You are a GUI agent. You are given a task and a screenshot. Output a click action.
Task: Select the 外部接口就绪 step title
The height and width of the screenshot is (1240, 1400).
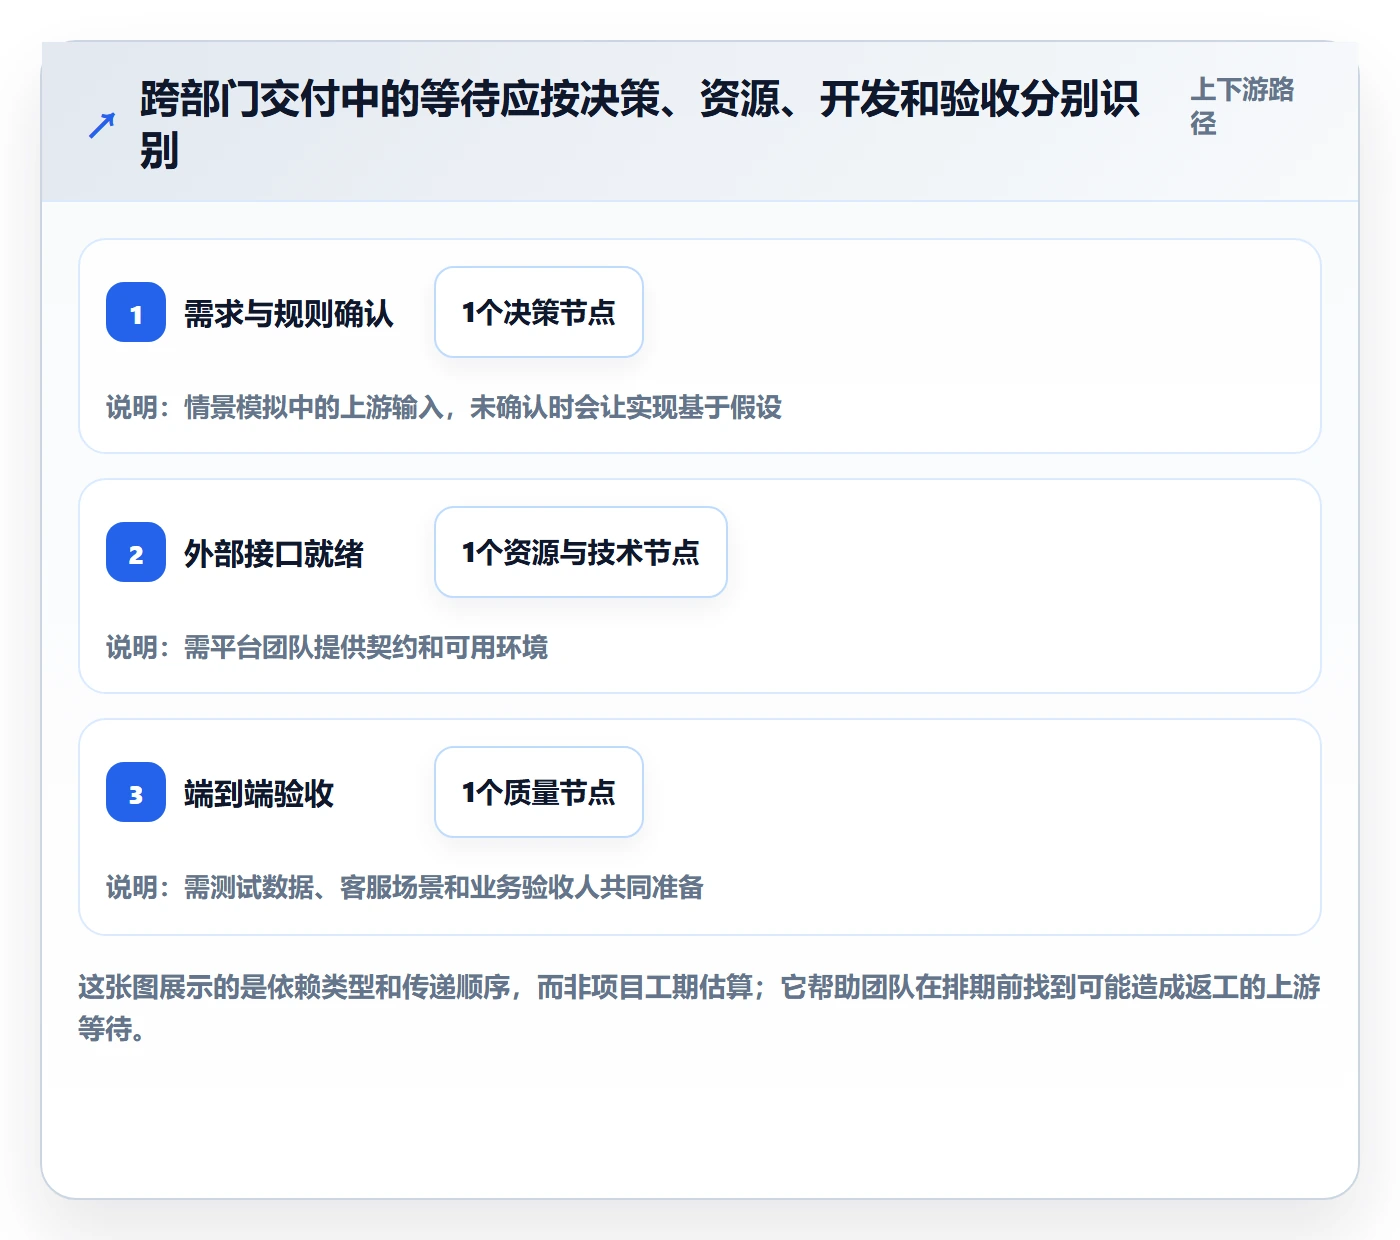273,554
